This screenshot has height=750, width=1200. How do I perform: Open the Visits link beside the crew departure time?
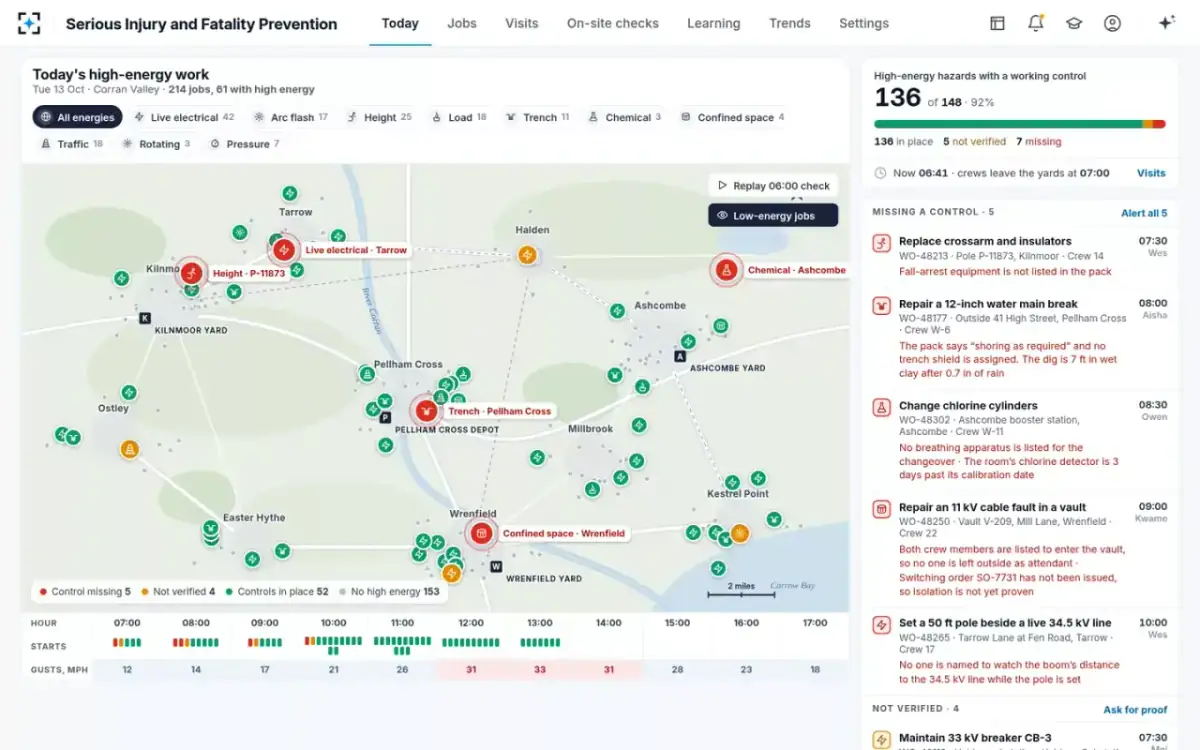click(x=1151, y=173)
